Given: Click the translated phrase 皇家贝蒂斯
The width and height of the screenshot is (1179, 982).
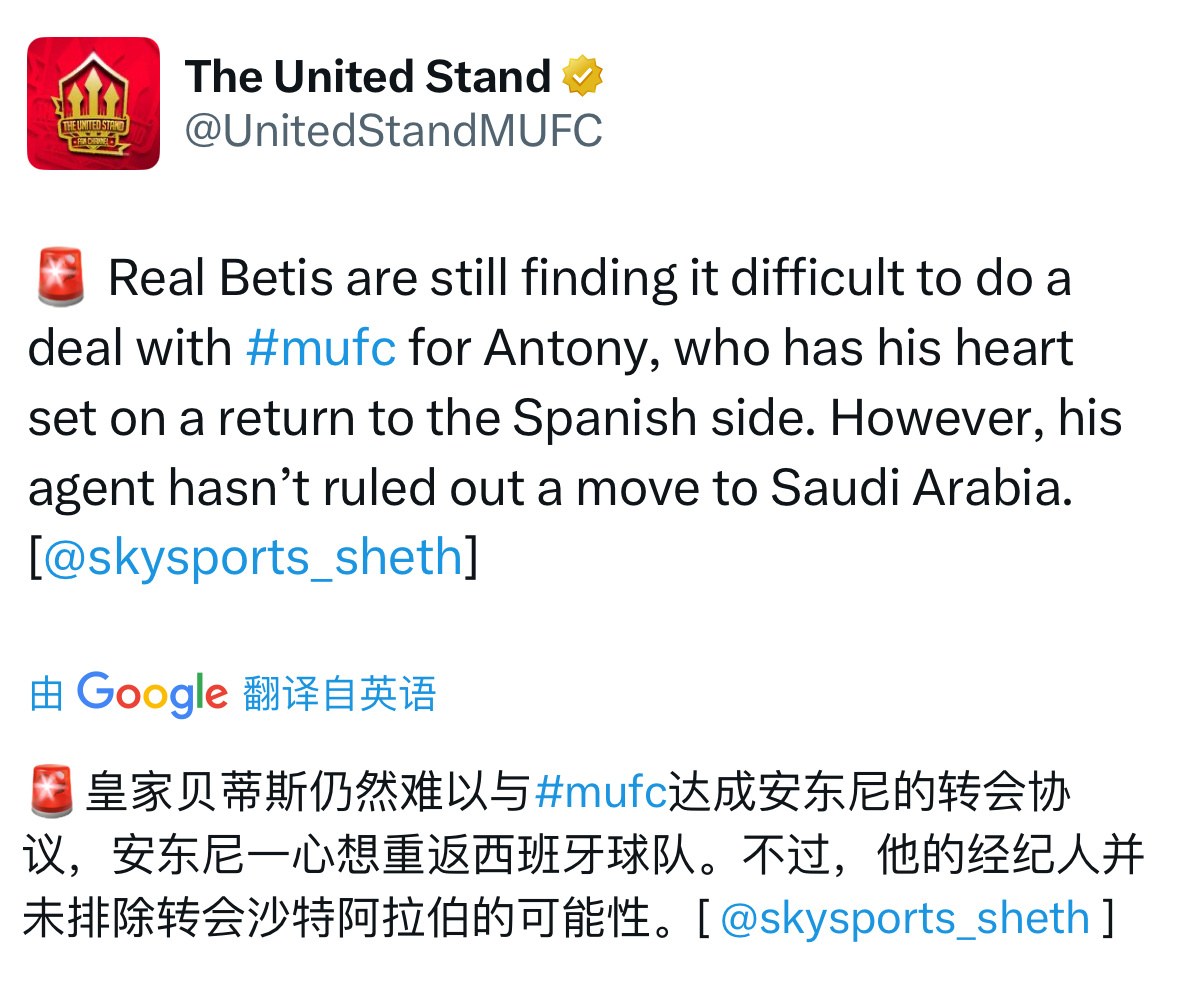Looking at the screenshot, I should click(x=195, y=792).
